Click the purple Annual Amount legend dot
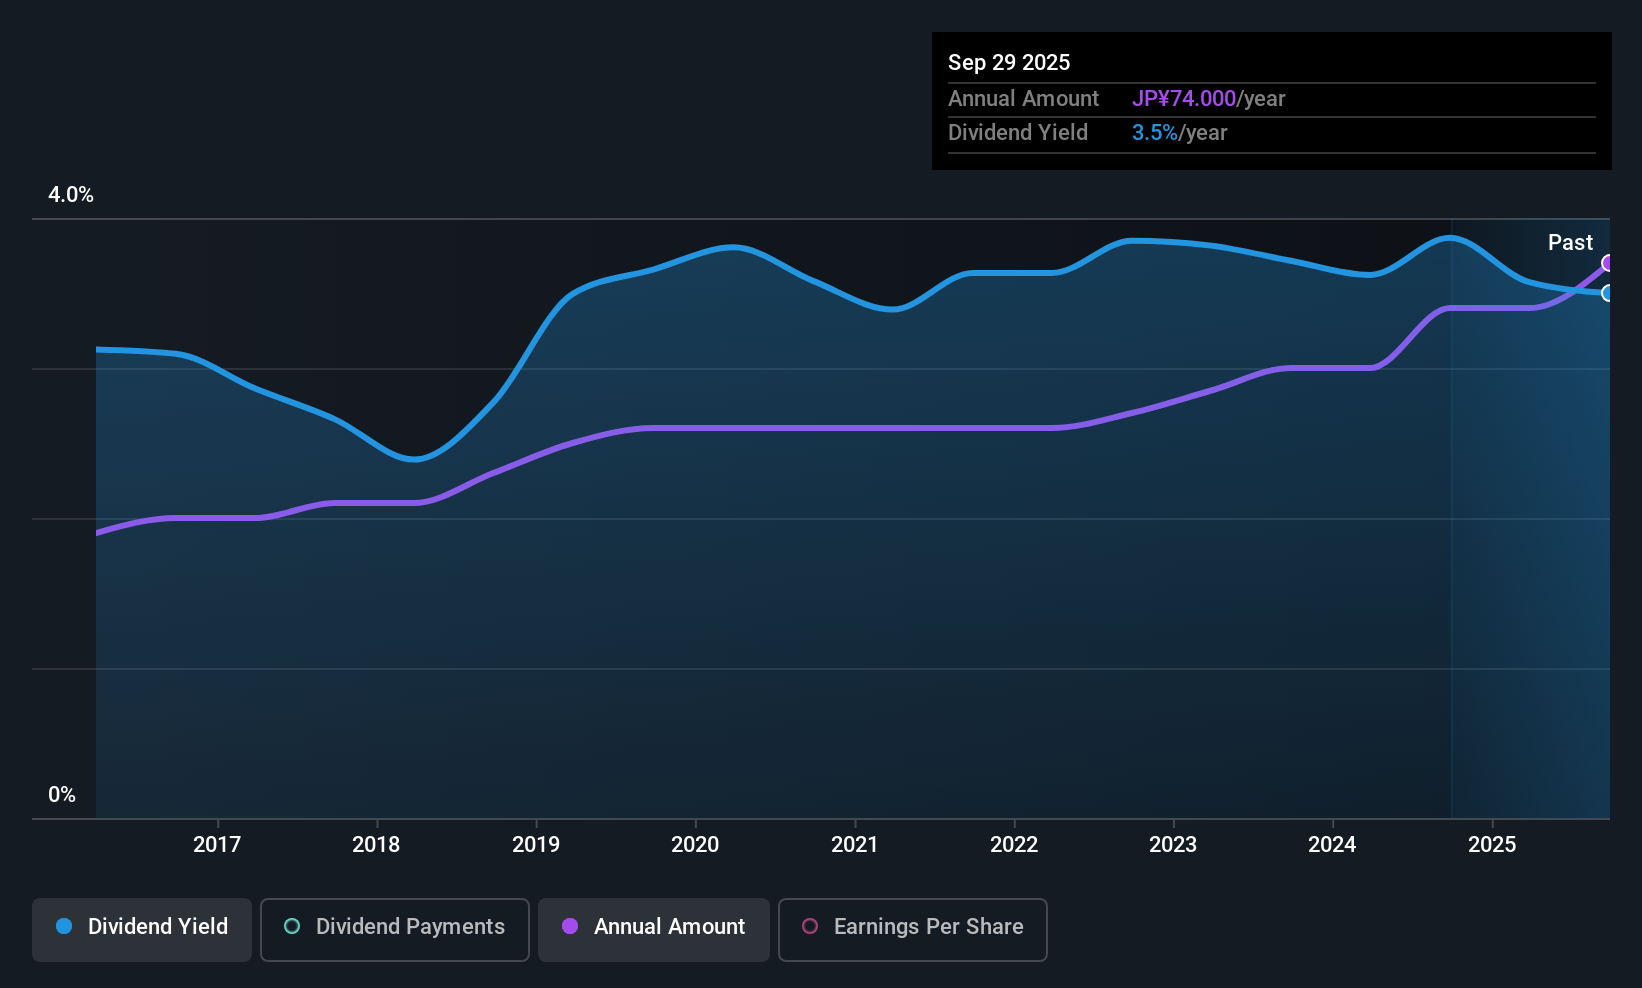The height and width of the screenshot is (988, 1642). (x=570, y=926)
